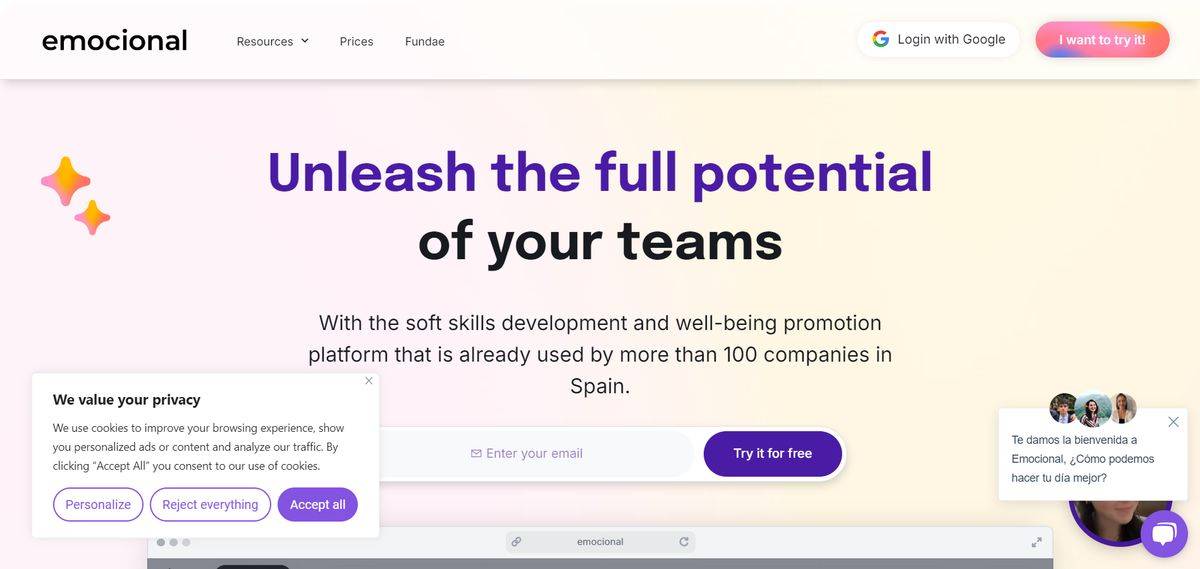Click the emocional logo
This screenshot has width=1200, height=569.
point(114,41)
